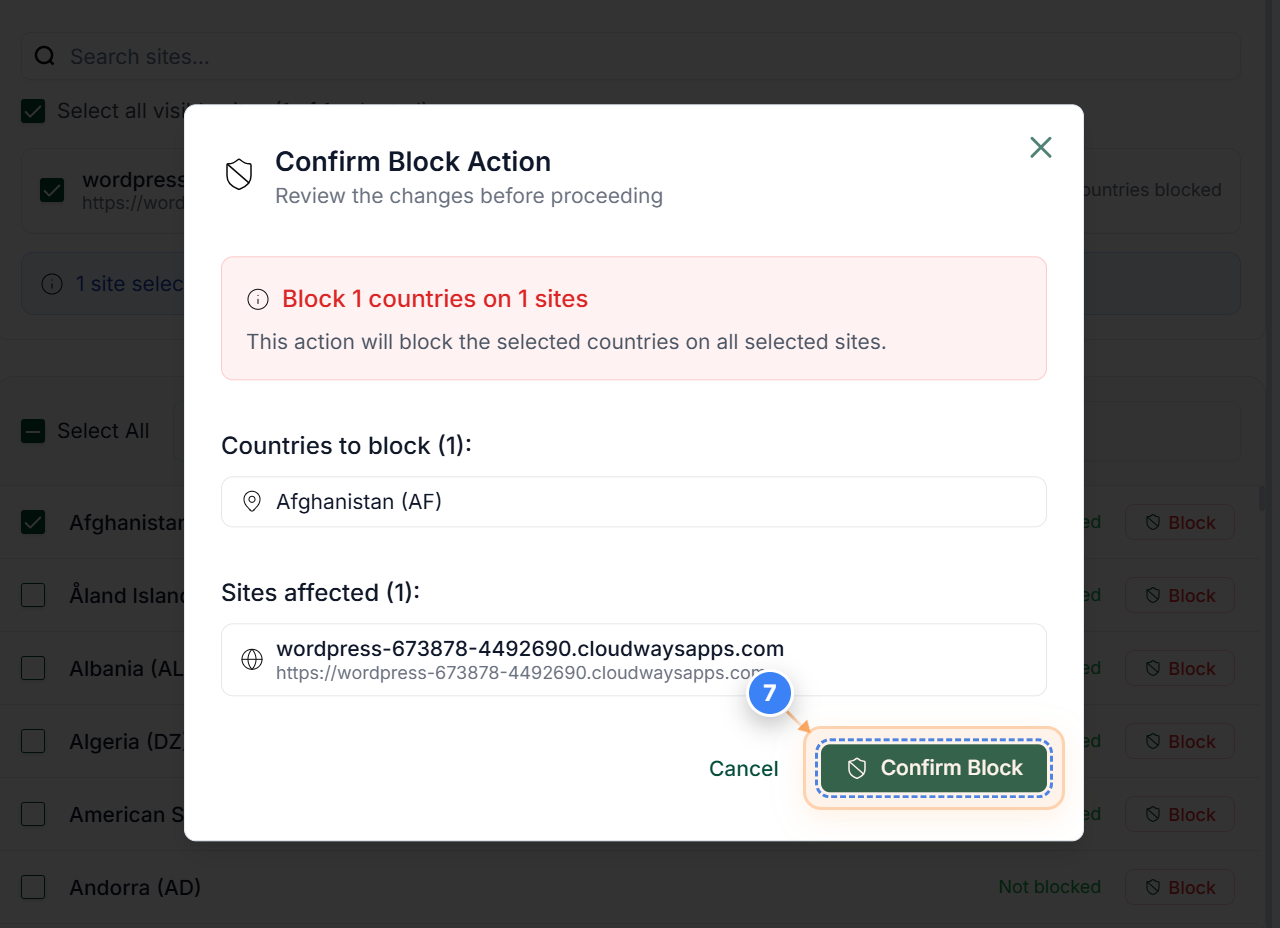Click the magnifying glass in the Search sites field
The image size is (1280, 928).
click(x=45, y=55)
